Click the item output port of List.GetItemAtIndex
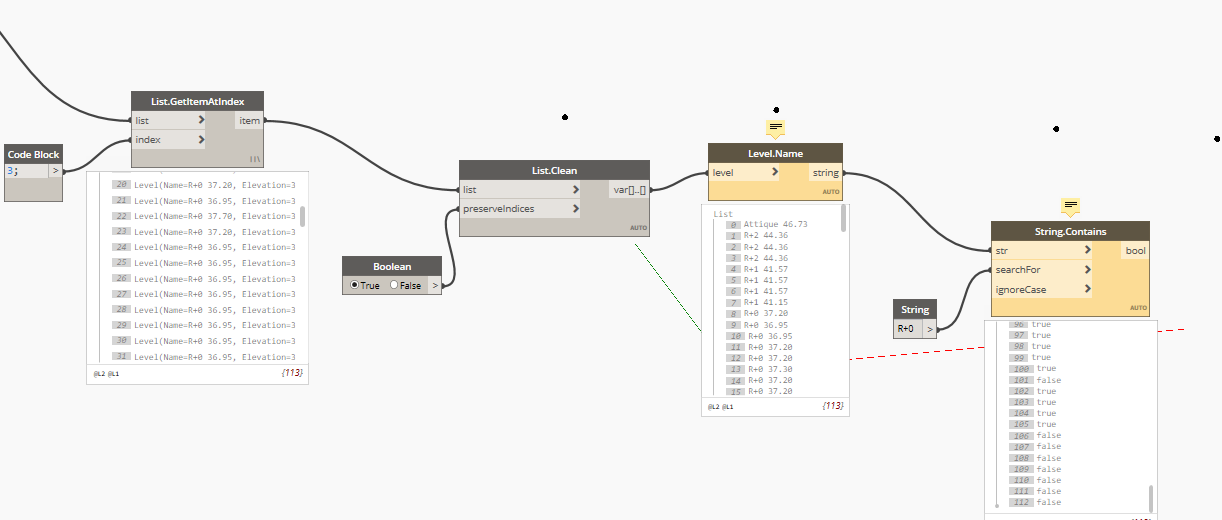The width and height of the screenshot is (1222, 520). (250, 121)
